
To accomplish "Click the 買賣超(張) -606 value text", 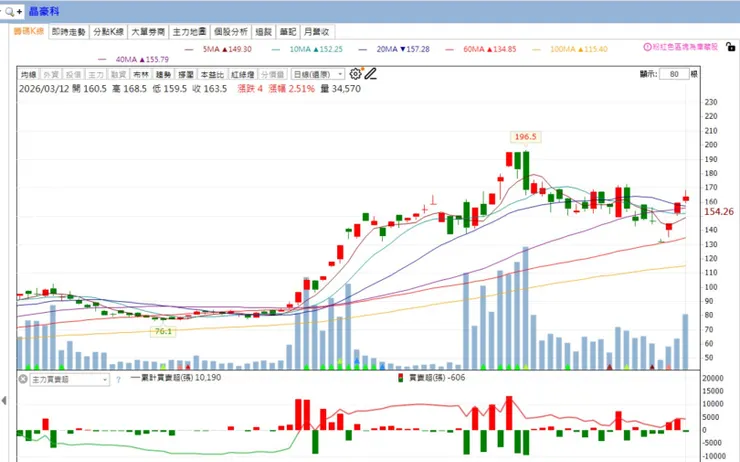I will [x=437, y=378].
